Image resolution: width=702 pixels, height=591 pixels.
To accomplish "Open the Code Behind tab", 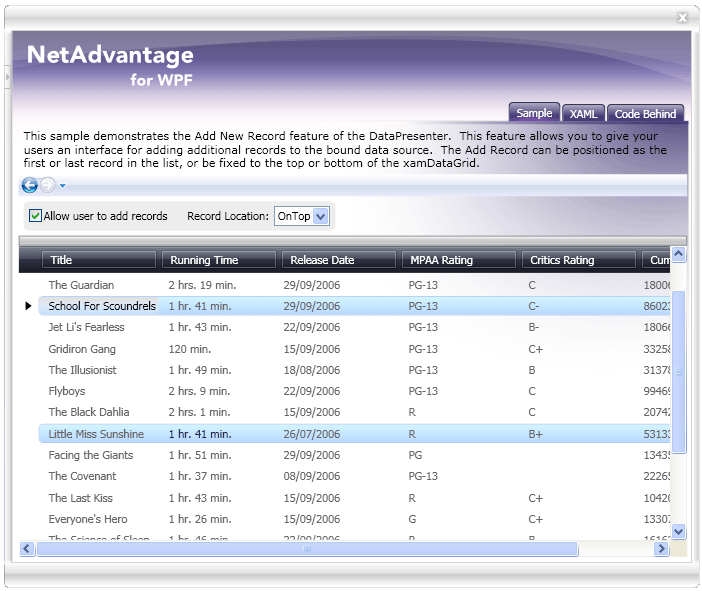I will pos(645,114).
